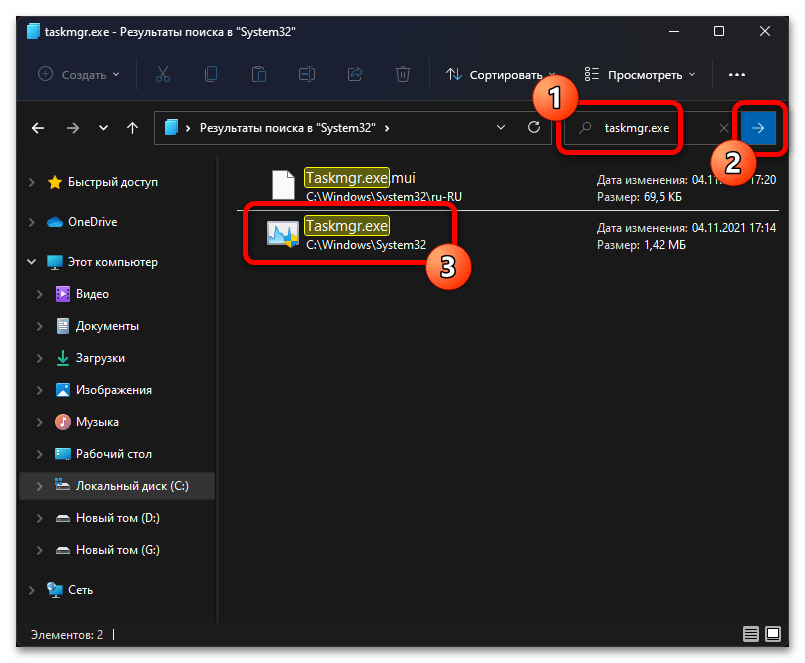
Task: Expand the Новый том (G:) node
Action: pos(40,550)
